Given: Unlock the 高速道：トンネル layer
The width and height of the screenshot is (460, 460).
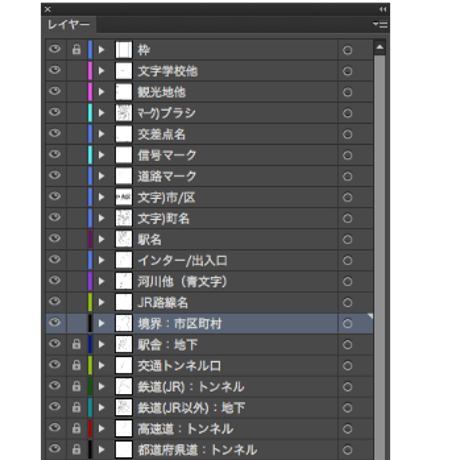Looking at the screenshot, I should [x=76, y=428].
